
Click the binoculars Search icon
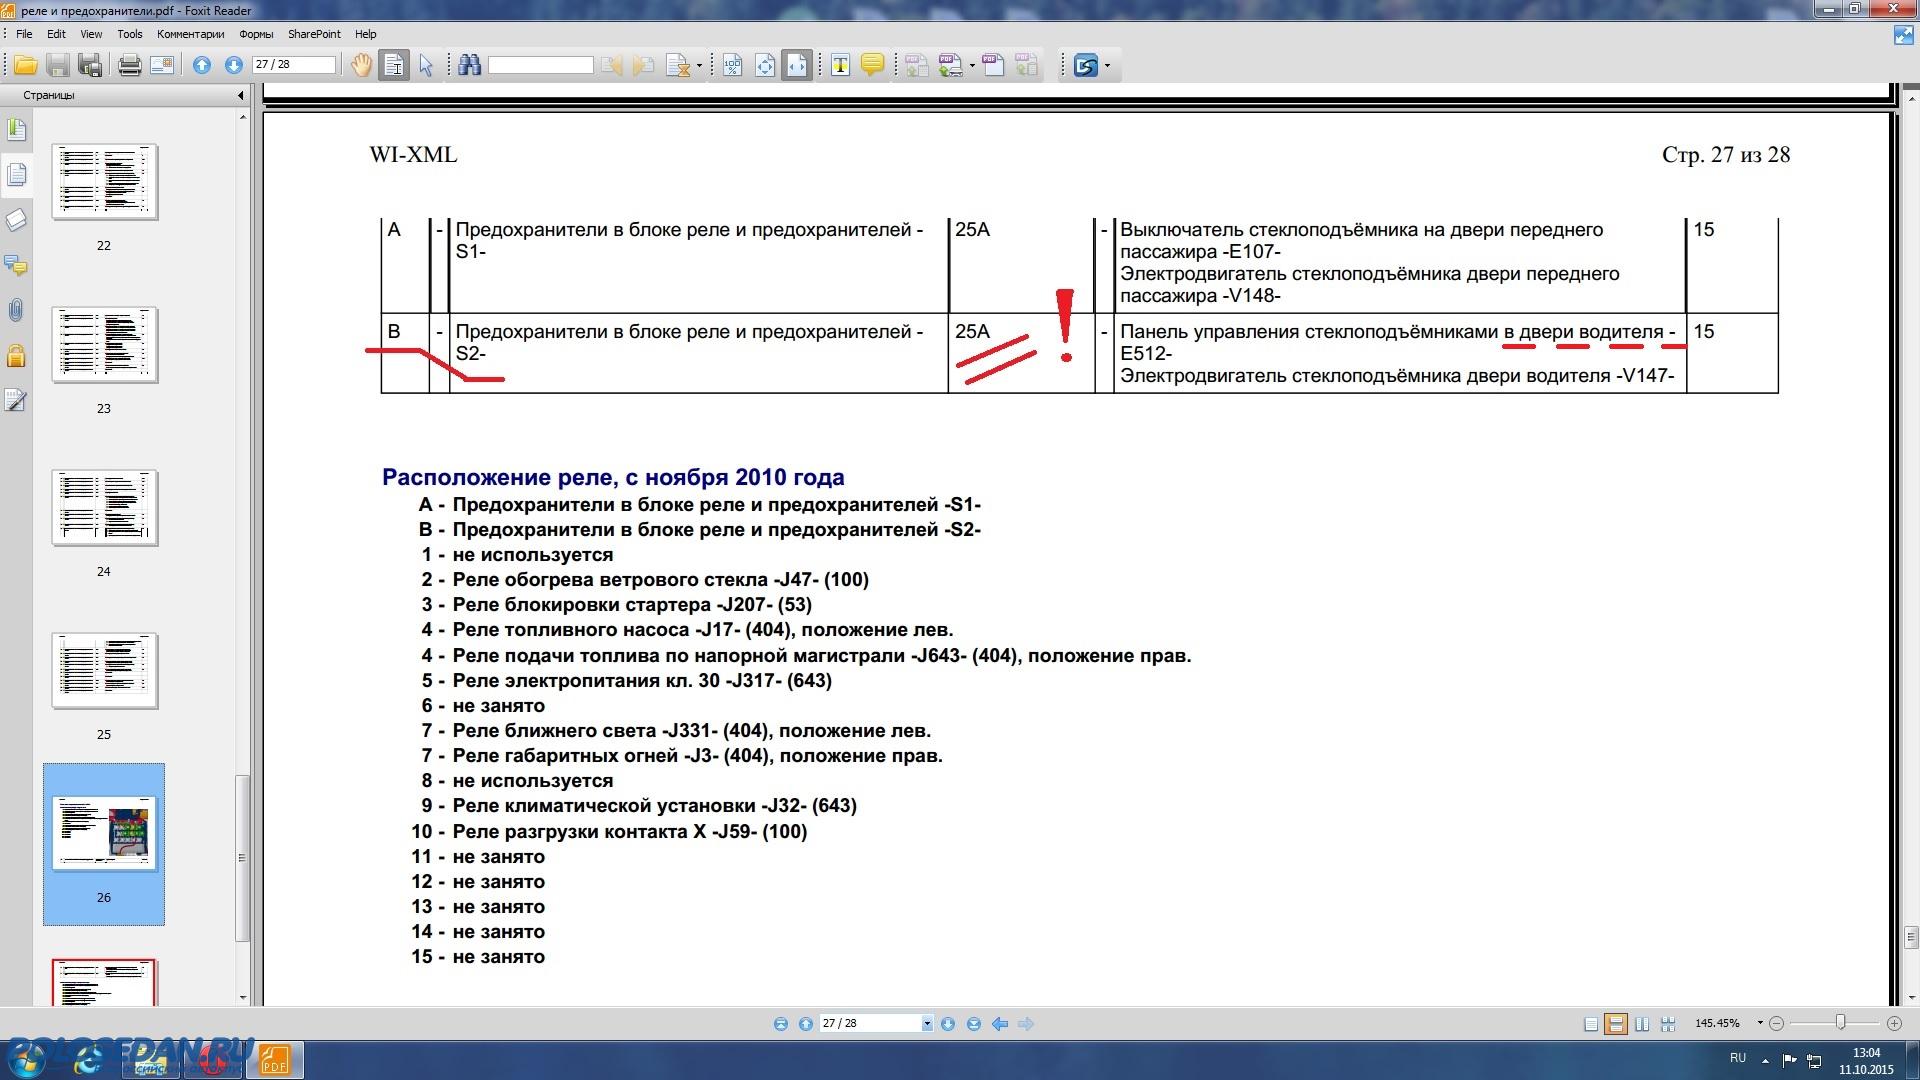(x=469, y=66)
